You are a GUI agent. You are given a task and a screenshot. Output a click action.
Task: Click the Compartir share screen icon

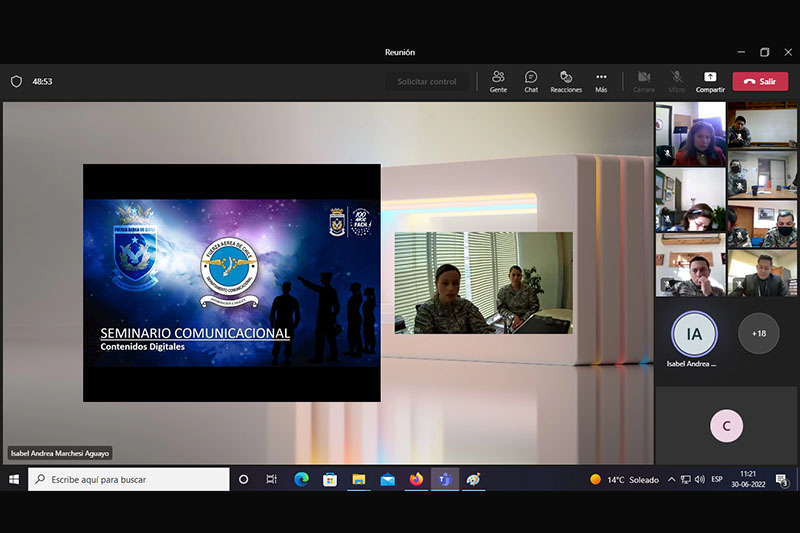710,77
